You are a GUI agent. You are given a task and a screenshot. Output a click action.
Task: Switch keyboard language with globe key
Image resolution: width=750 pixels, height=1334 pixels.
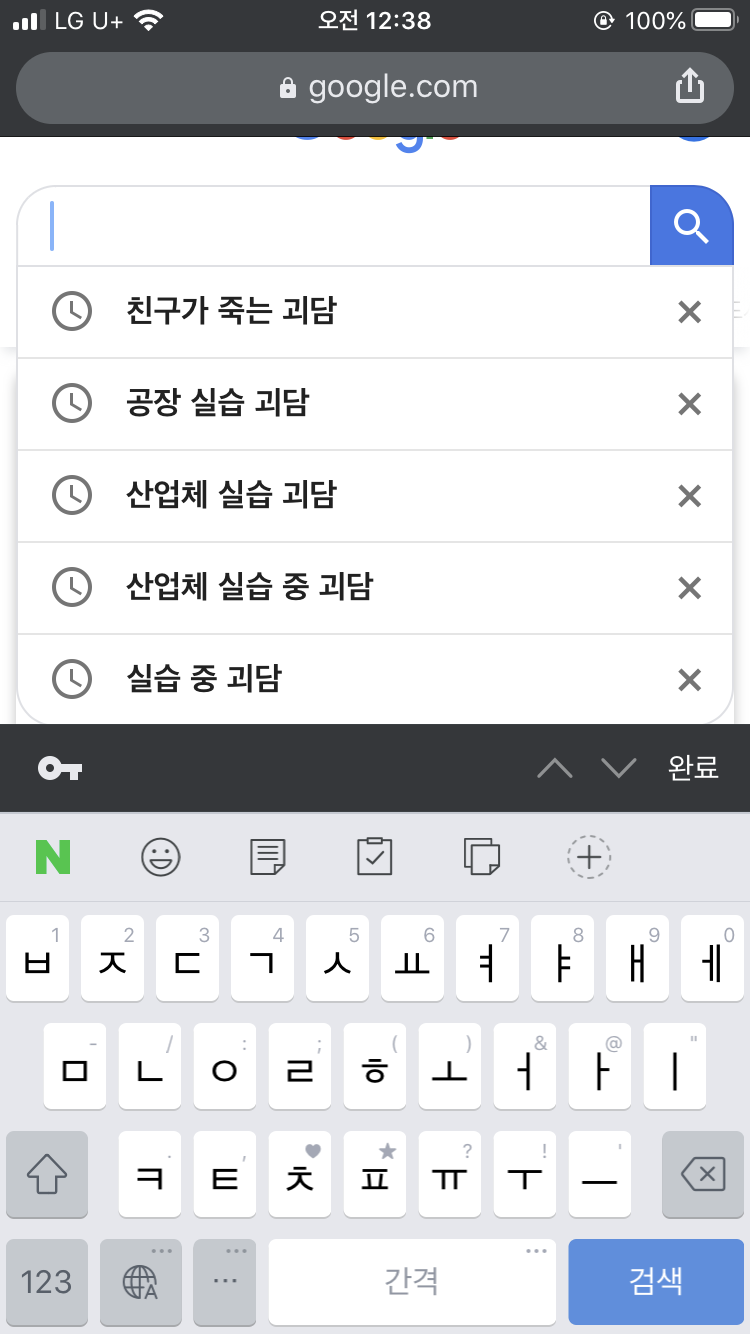140,1281
